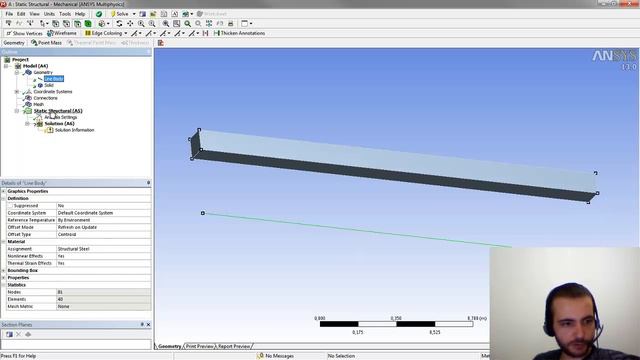
Task: Click the box zoom magnifier tool
Action: (x=152, y=24)
